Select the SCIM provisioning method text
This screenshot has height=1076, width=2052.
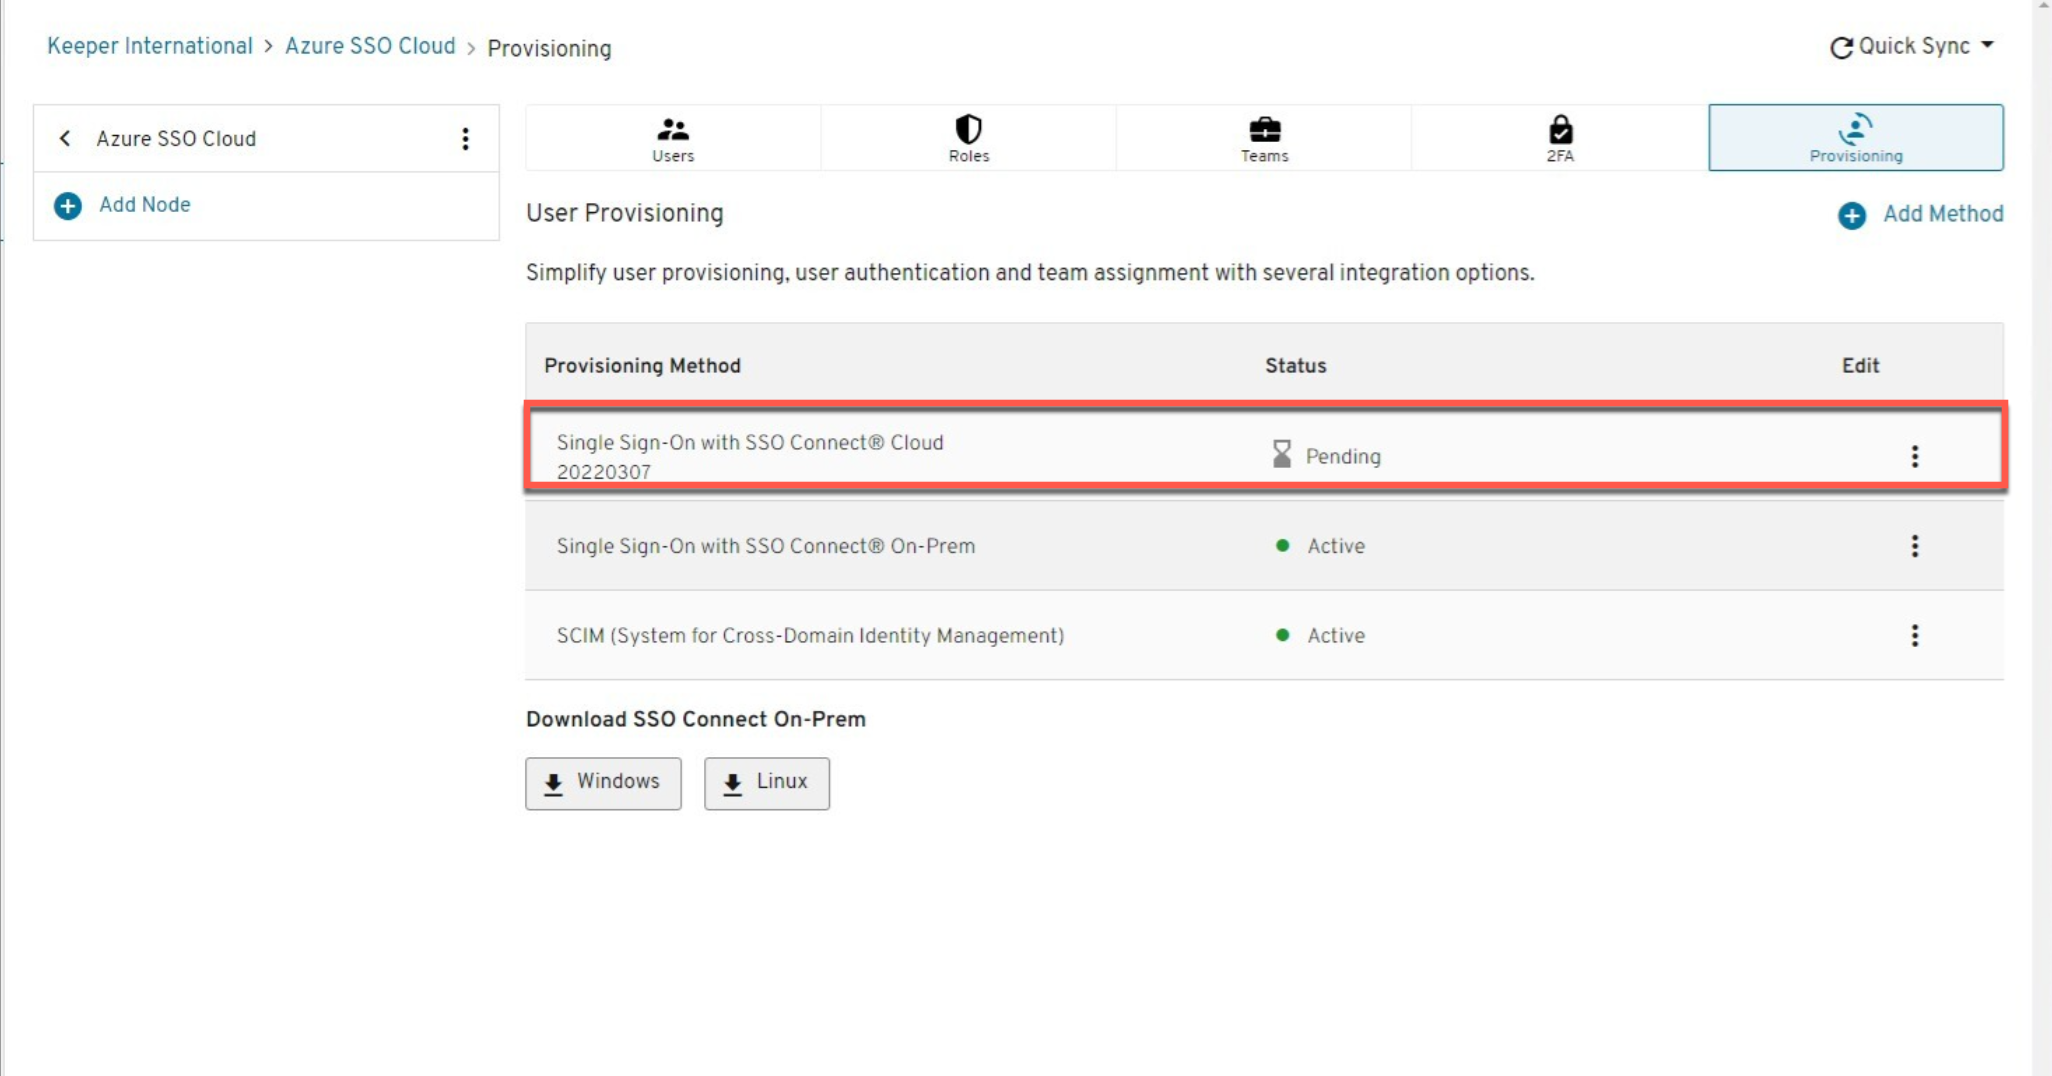(x=810, y=636)
